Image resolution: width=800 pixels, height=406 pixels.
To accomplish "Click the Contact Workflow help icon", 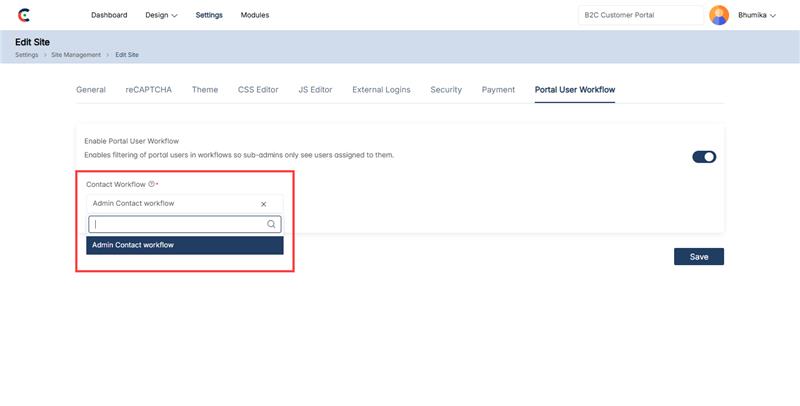I will pos(151,184).
